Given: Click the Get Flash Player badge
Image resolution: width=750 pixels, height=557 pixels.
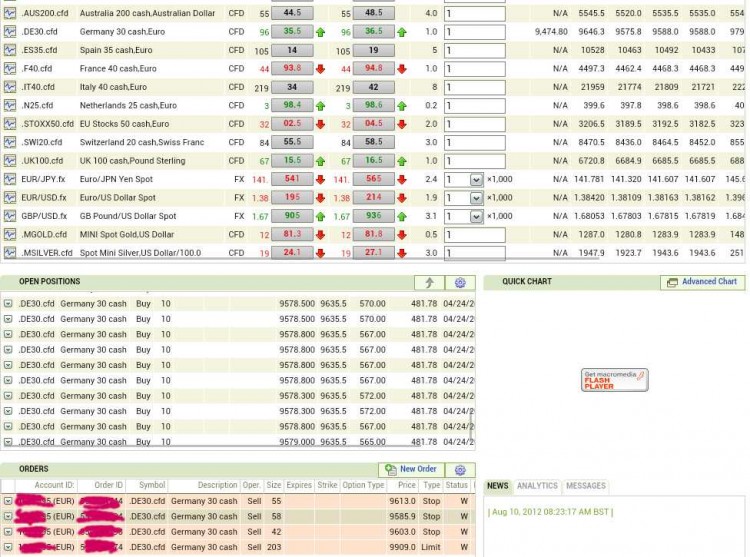Looking at the screenshot, I should coord(615,380).
